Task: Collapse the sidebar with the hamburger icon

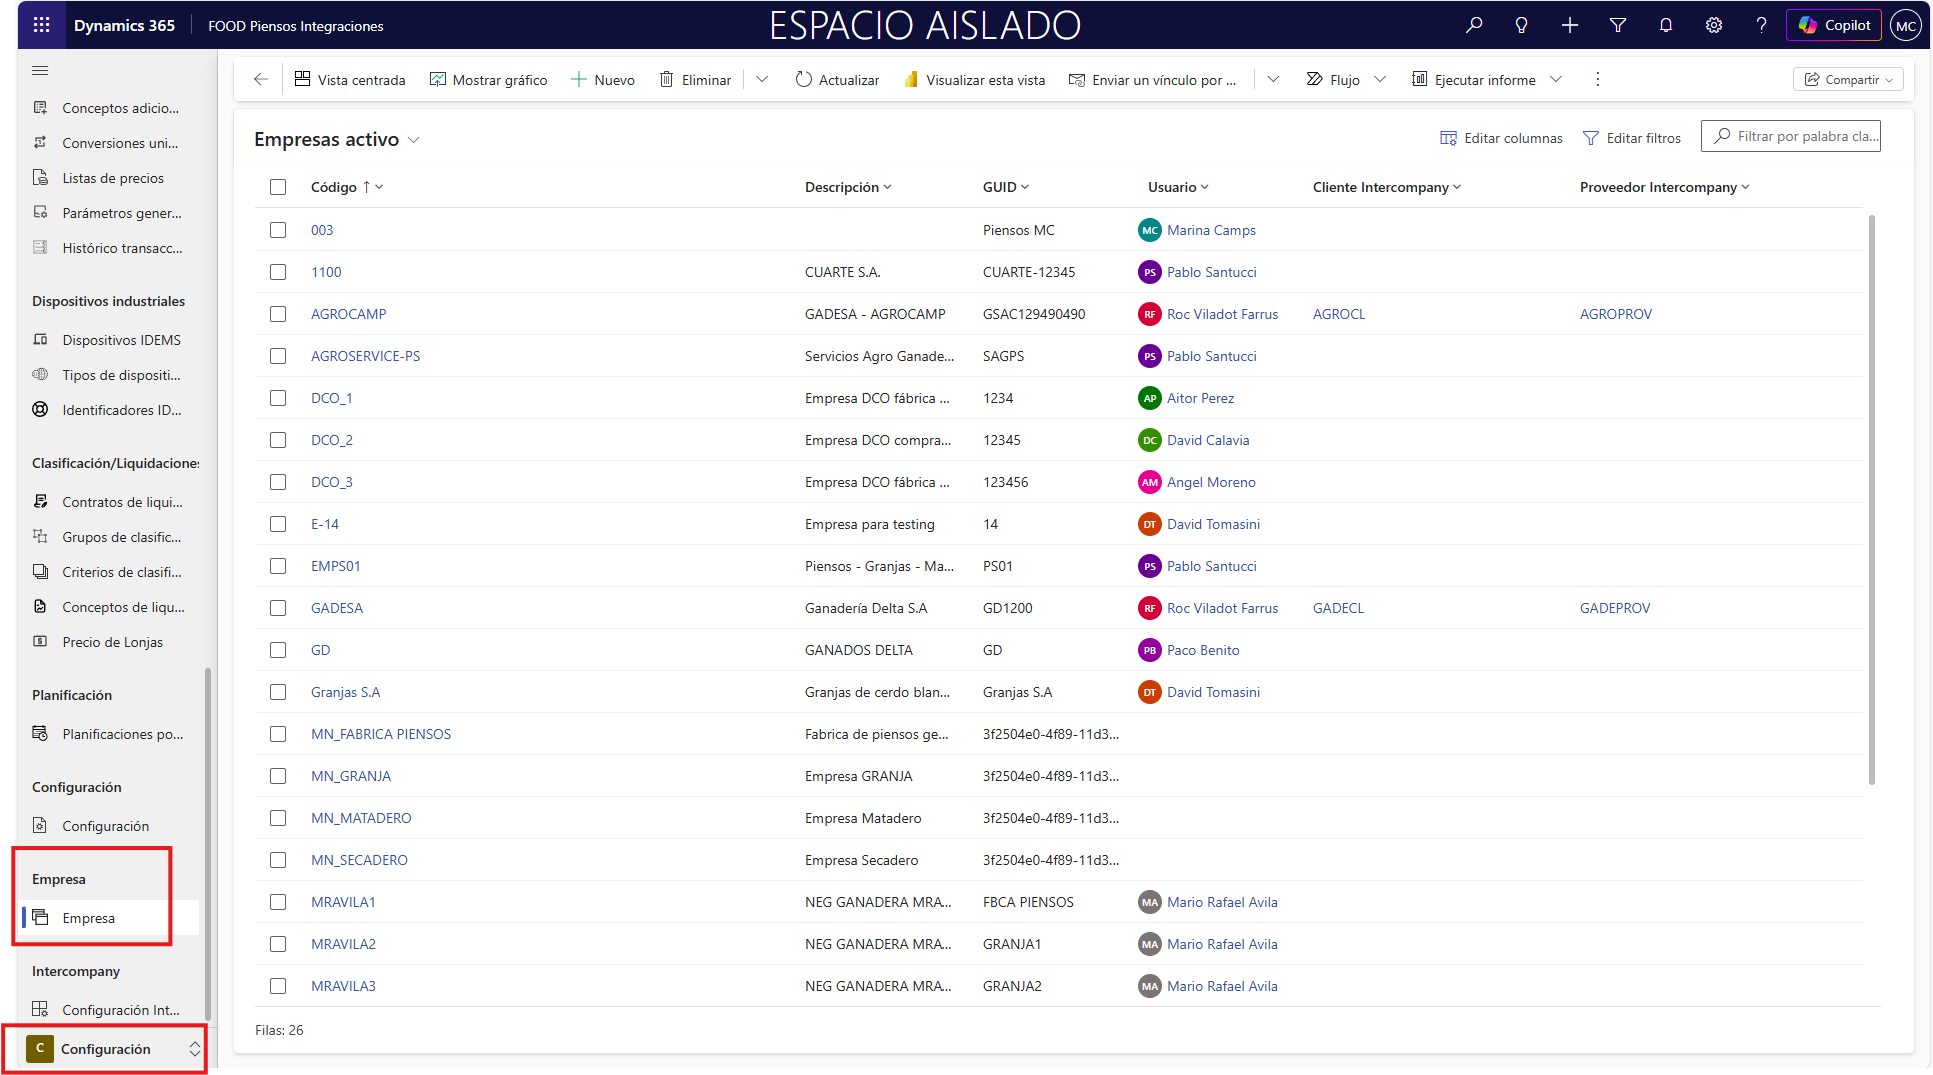Action: click(x=40, y=71)
